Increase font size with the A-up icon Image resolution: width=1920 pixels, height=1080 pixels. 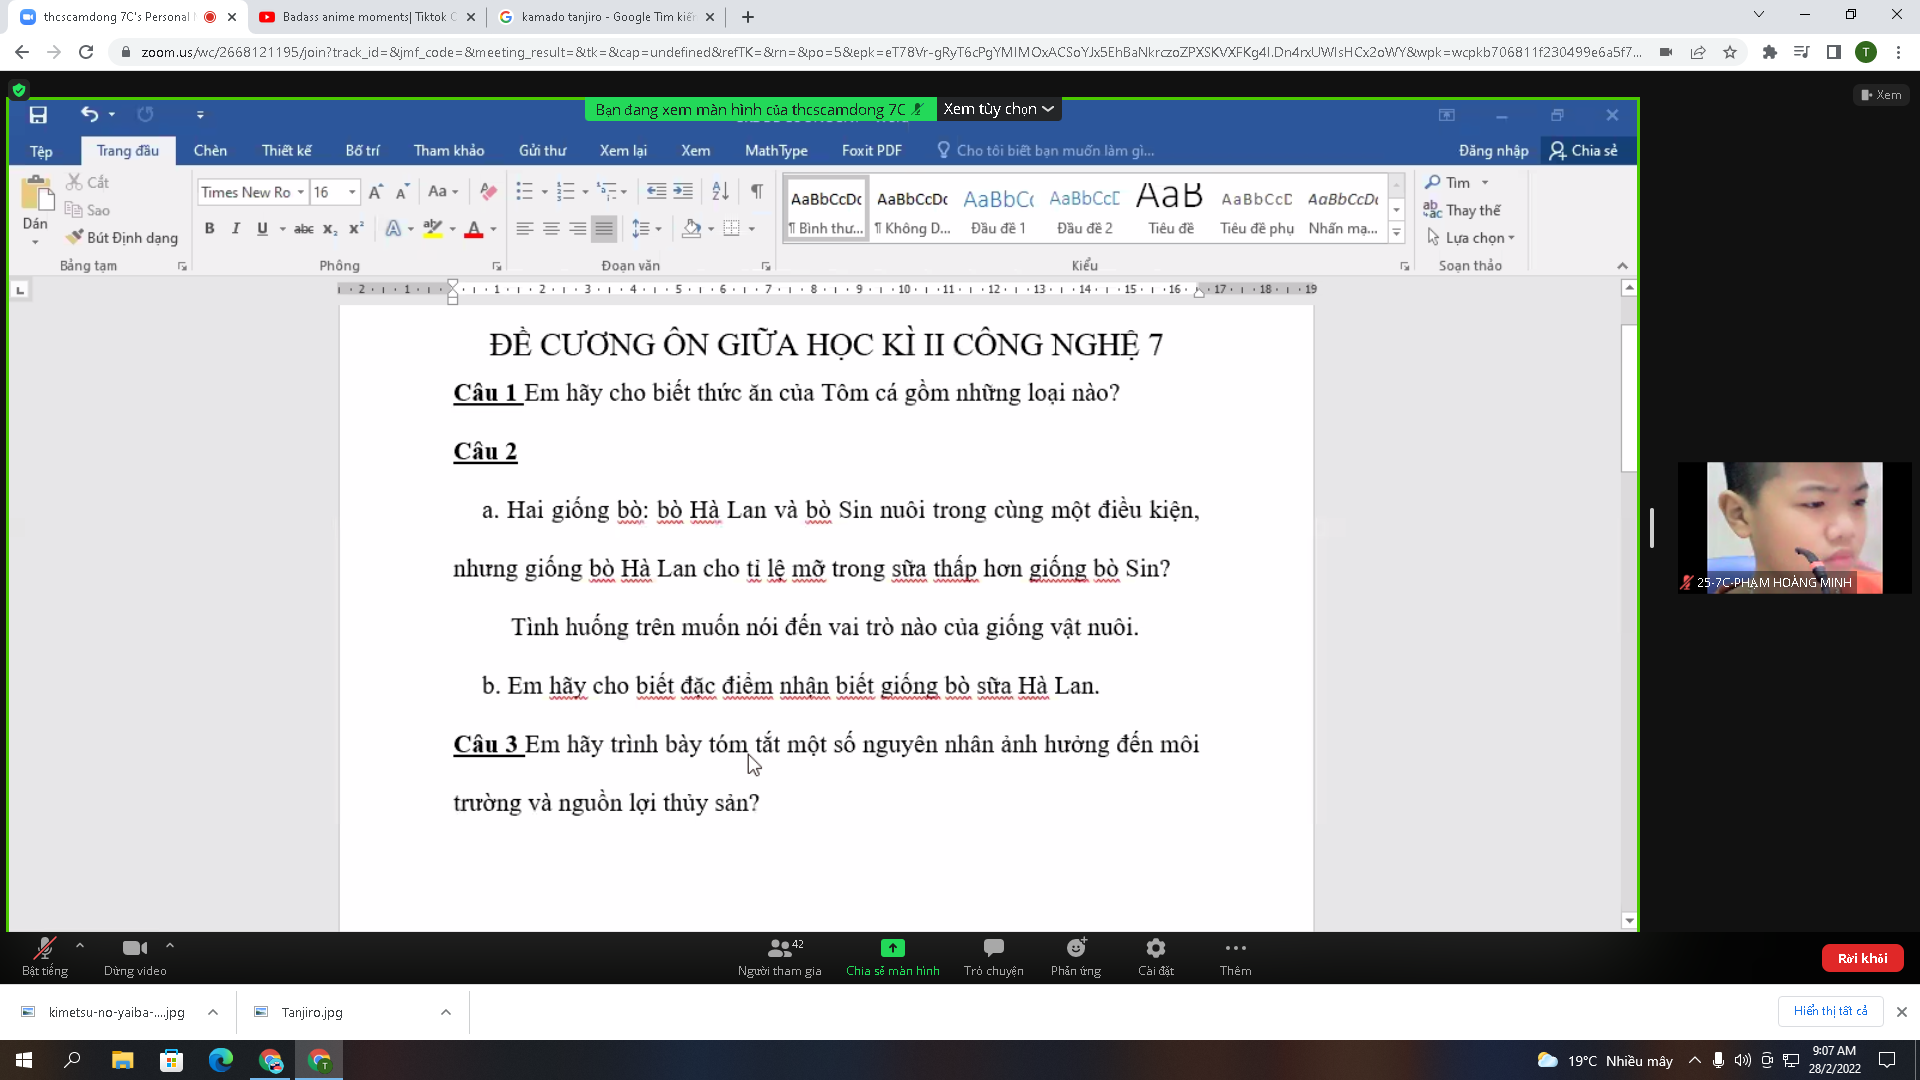coord(375,192)
